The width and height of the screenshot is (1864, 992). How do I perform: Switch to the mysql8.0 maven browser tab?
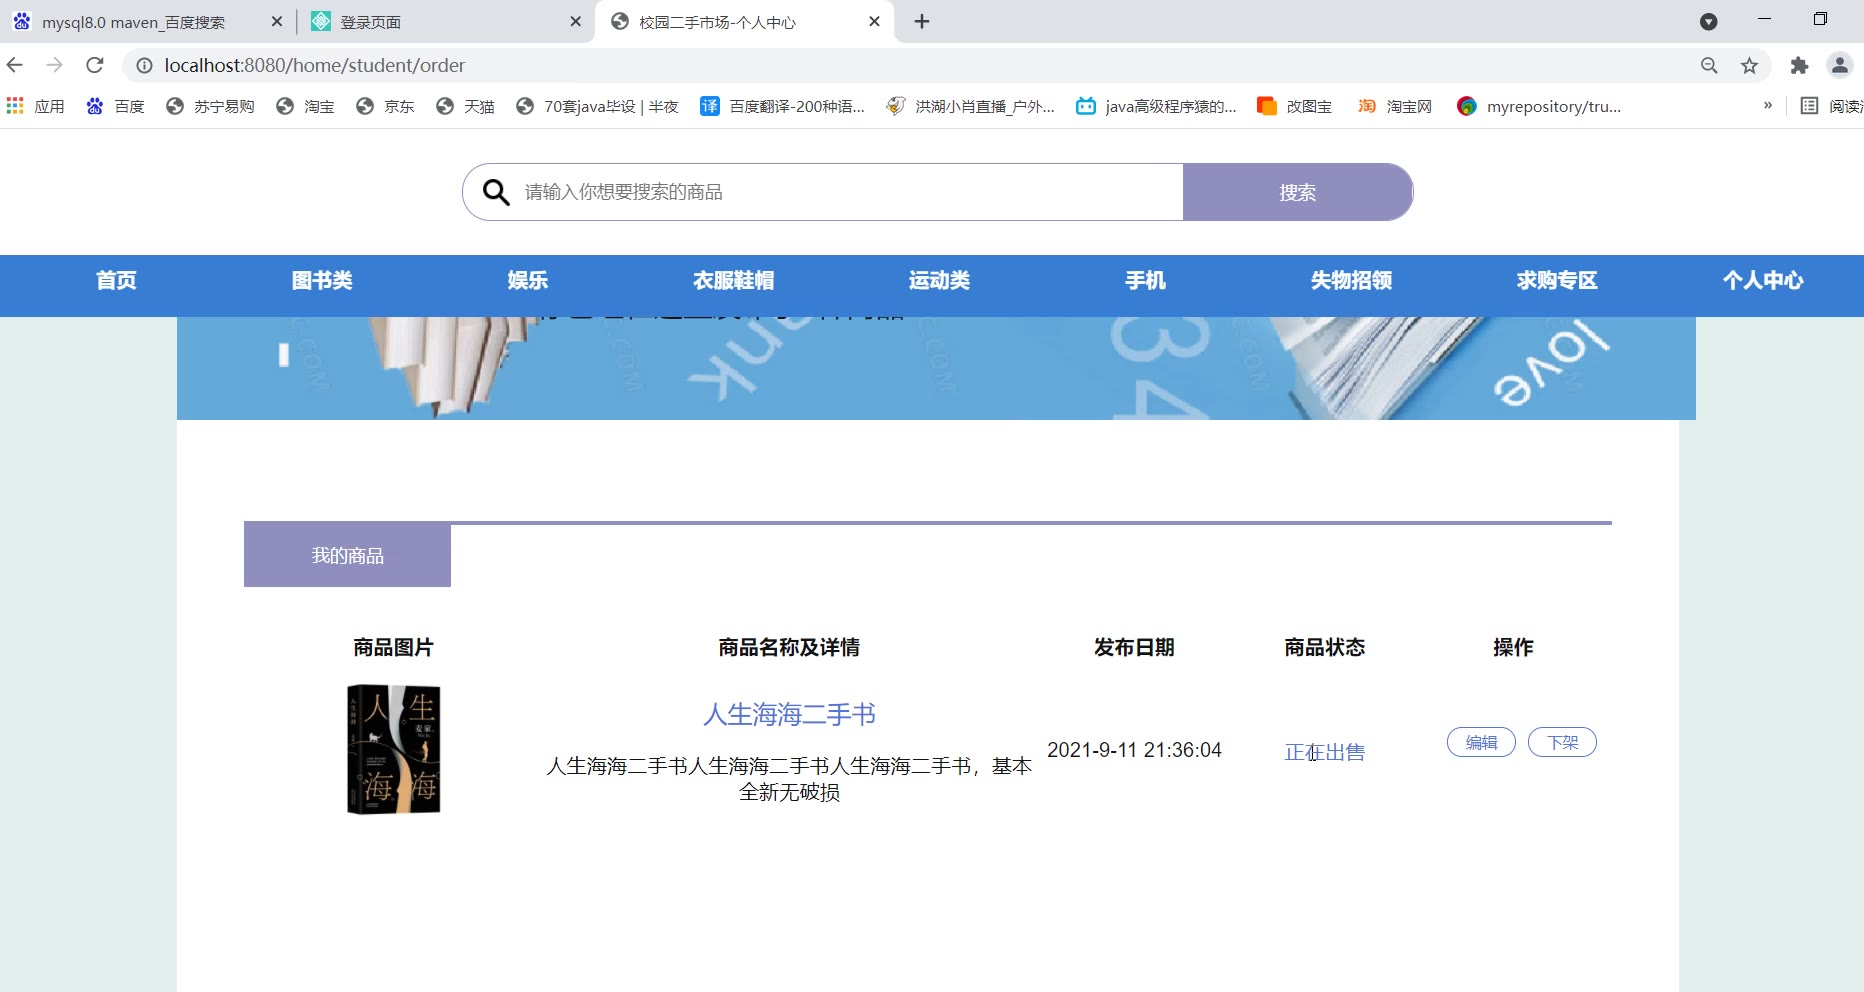pos(133,22)
